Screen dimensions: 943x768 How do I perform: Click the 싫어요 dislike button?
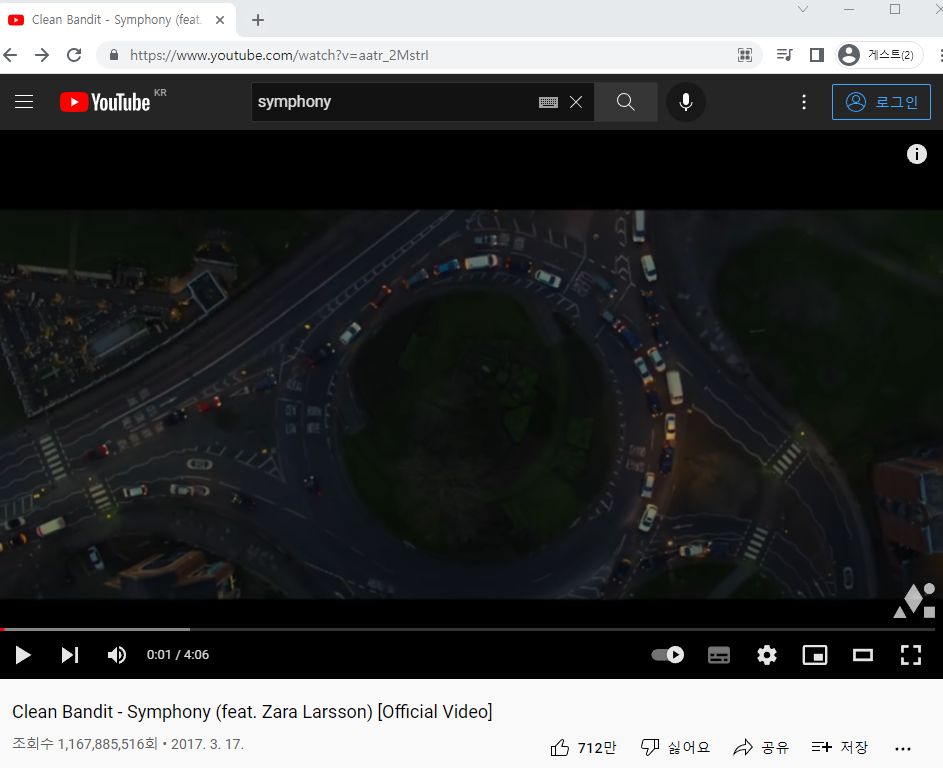(675, 748)
